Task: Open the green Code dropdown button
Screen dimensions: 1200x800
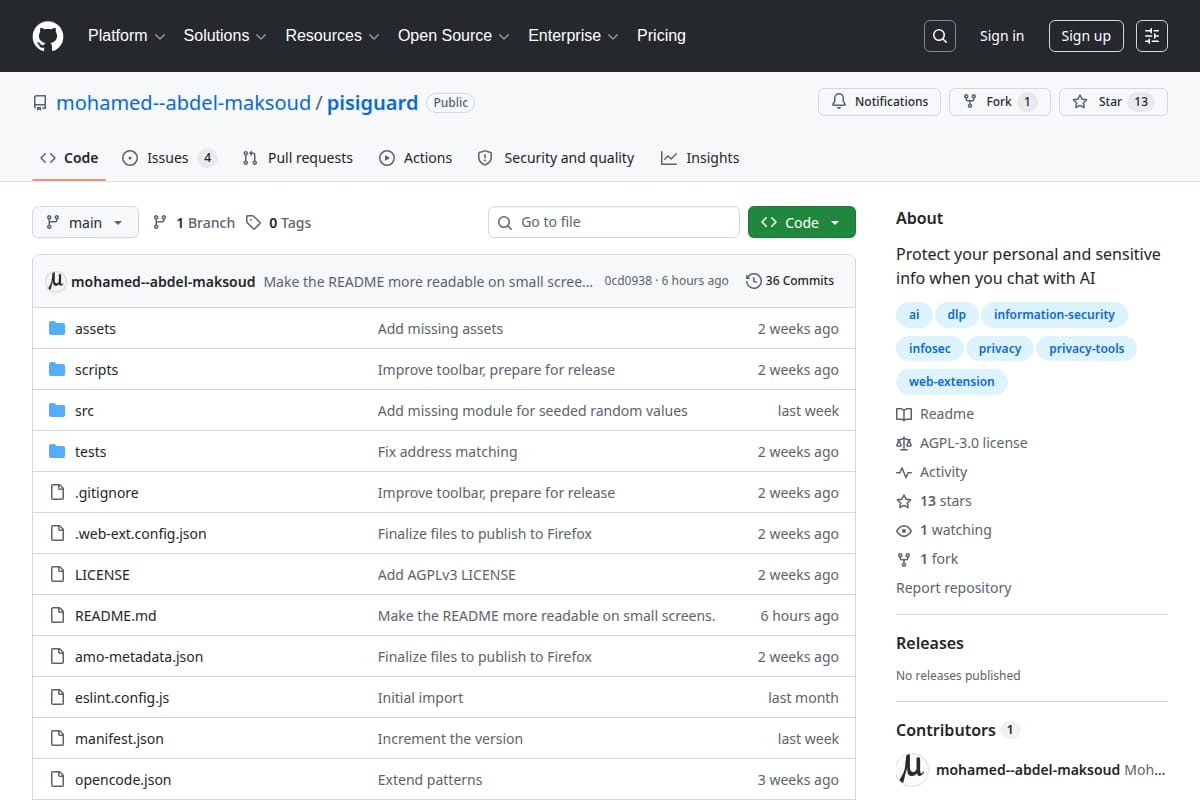Action: [x=802, y=222]
